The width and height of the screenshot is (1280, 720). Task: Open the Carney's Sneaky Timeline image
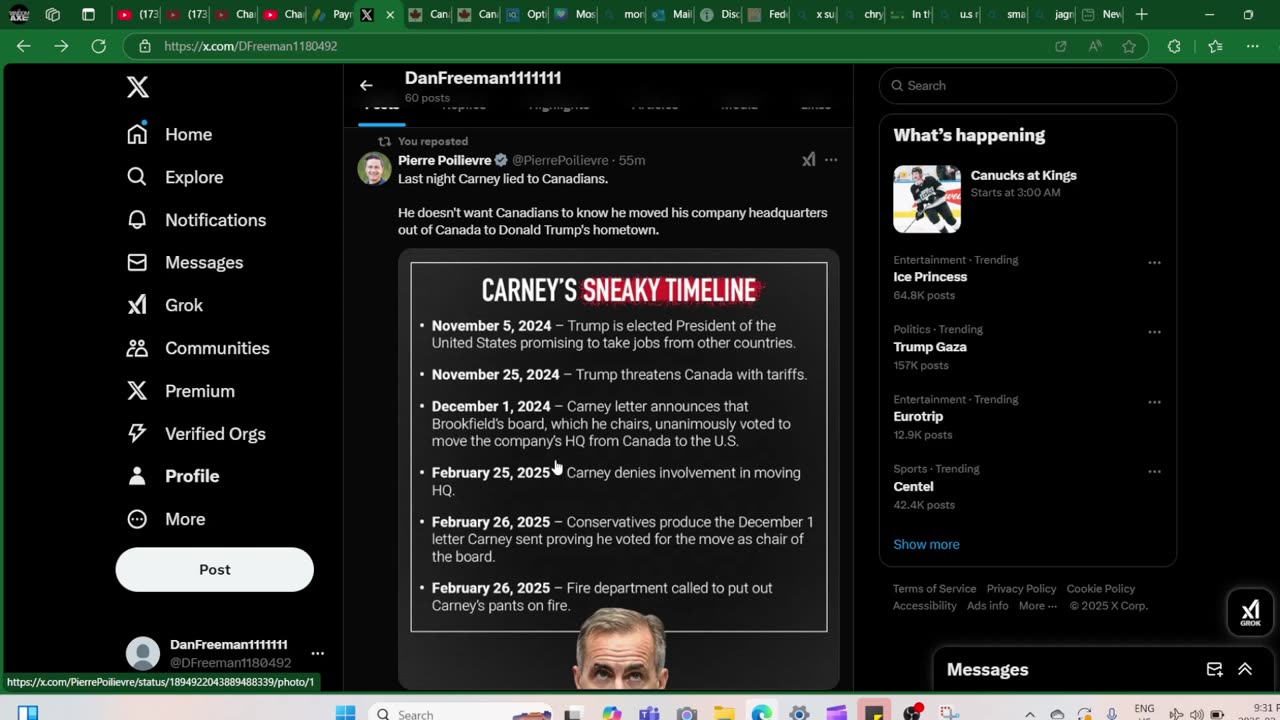[619, 469]
